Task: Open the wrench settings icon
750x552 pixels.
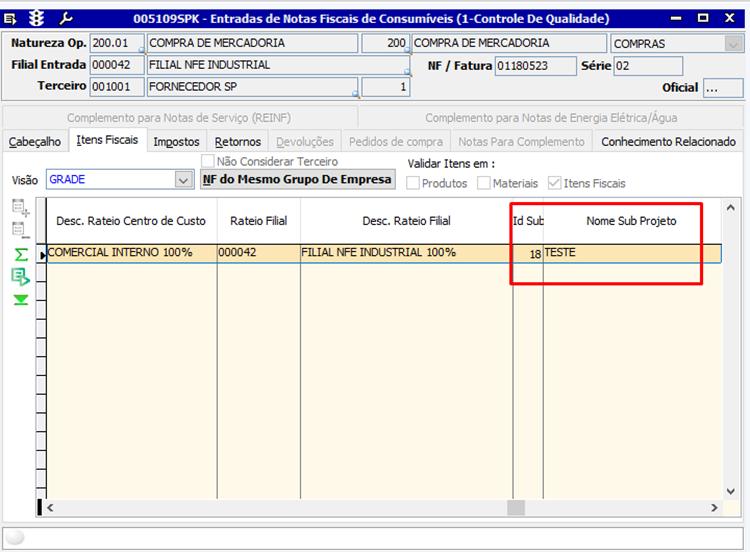Action: coord(66,19)
